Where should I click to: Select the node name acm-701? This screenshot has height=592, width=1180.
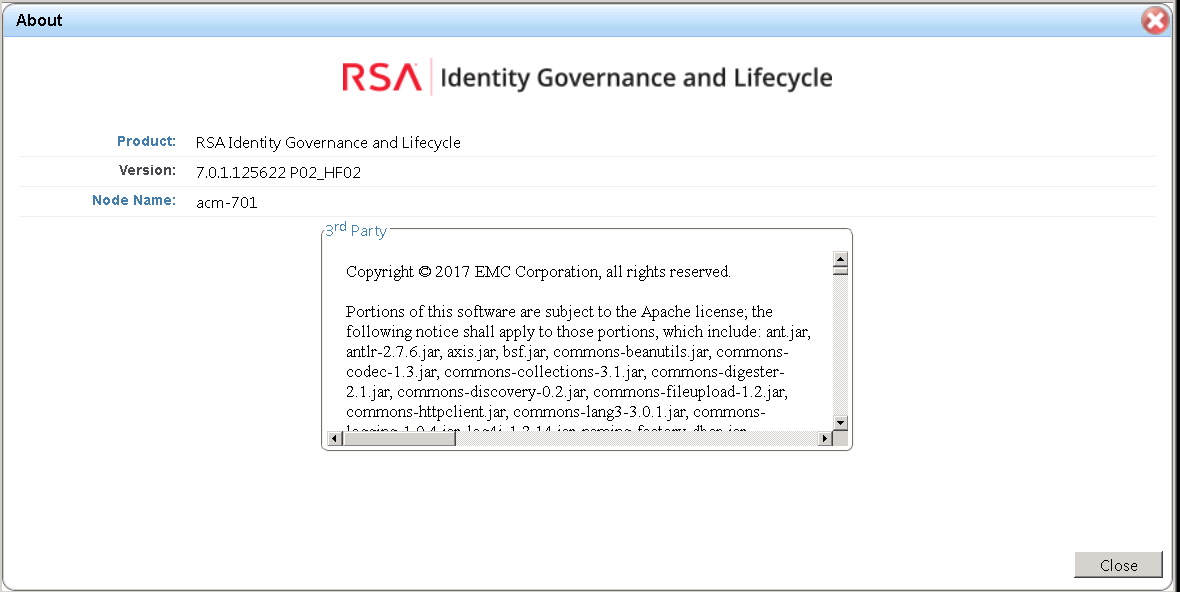226,200
